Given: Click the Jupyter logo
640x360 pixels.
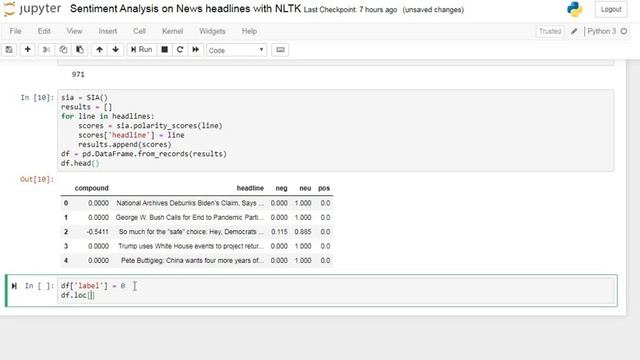Looking at the screenshot, I should pos(32,9).
